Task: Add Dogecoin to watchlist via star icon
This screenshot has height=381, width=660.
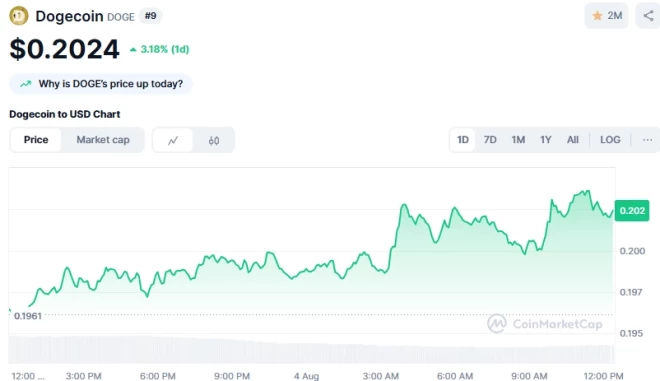Action: pos(597,16)
